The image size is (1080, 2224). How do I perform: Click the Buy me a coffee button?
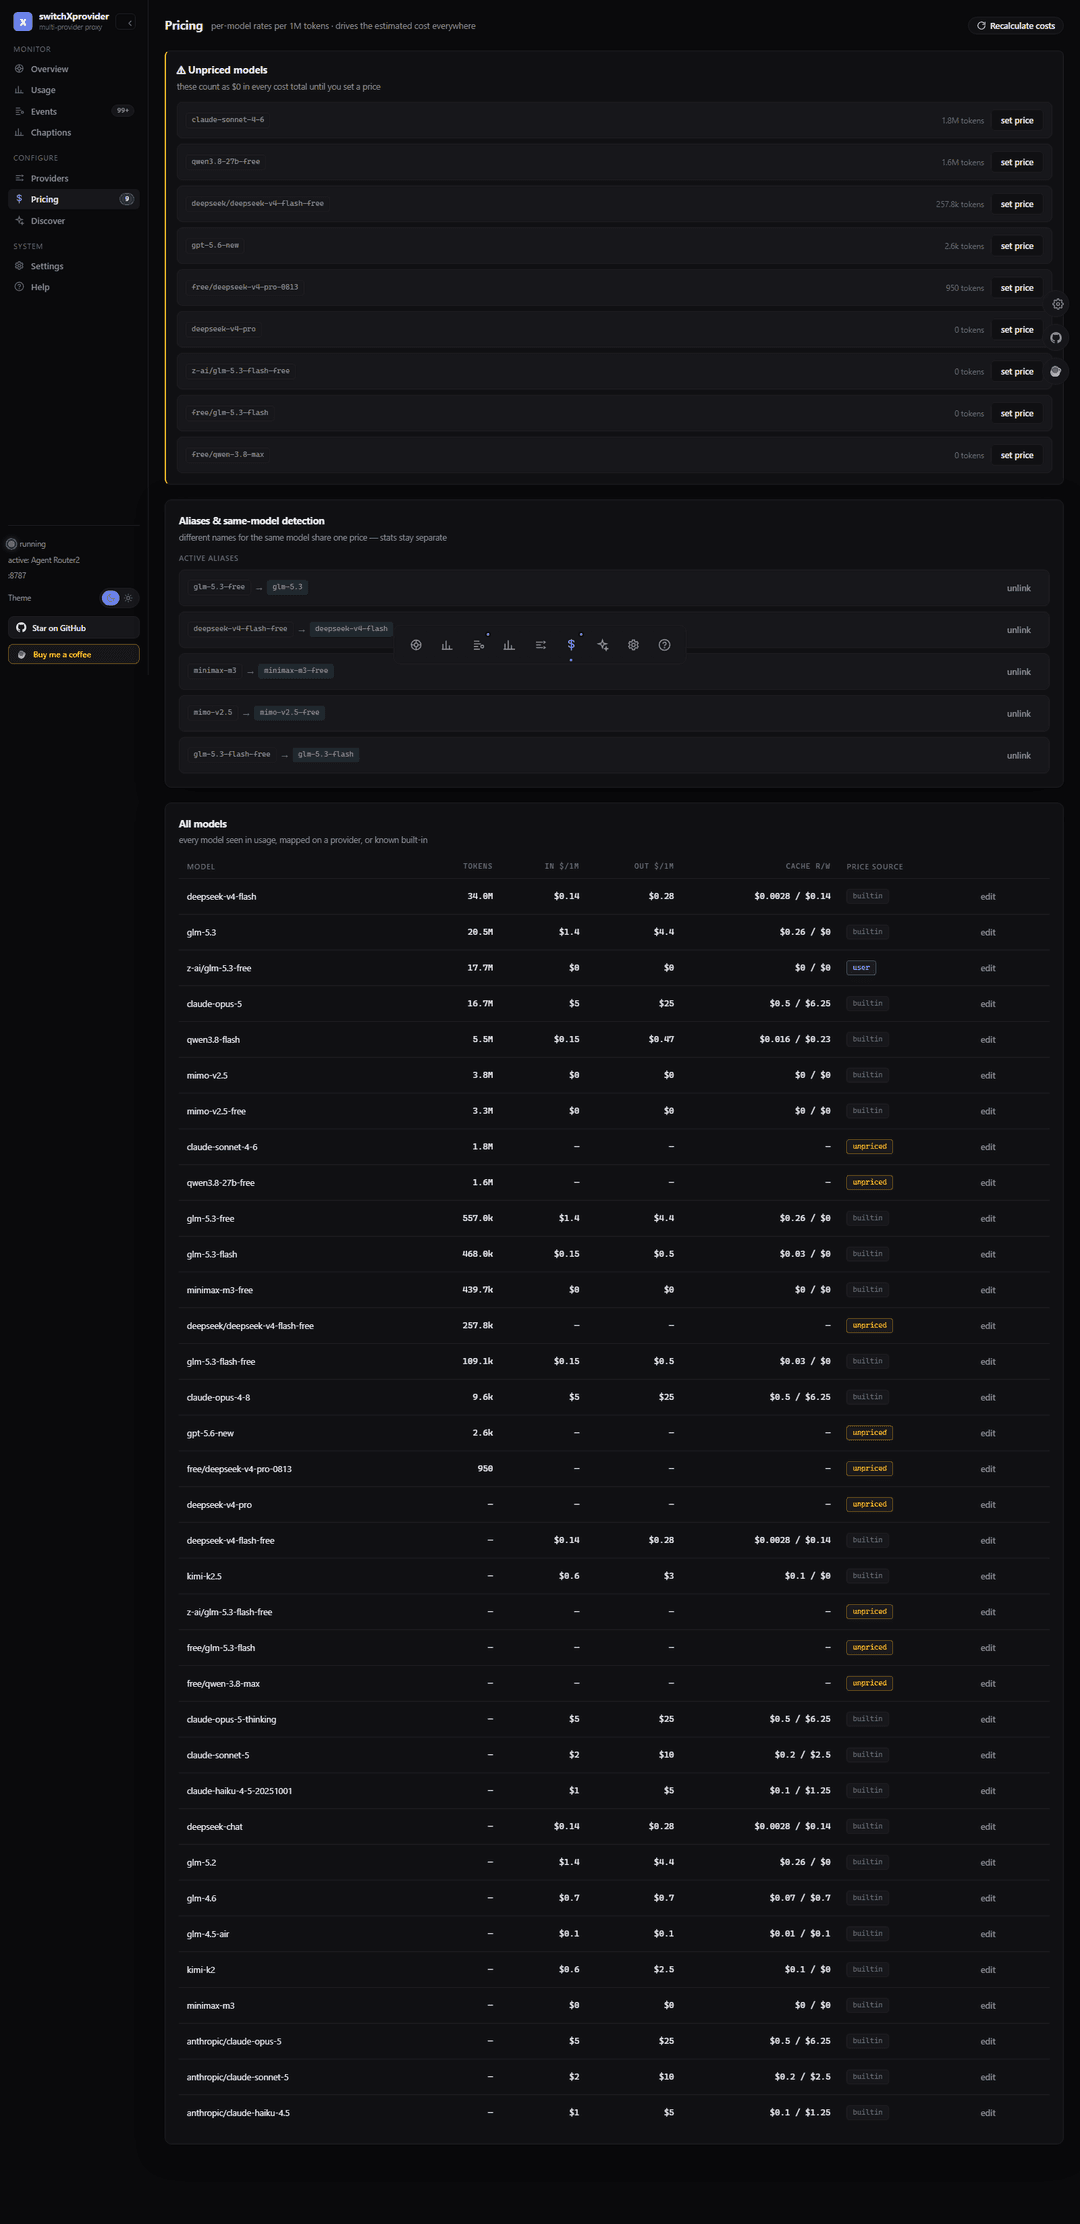74,655
